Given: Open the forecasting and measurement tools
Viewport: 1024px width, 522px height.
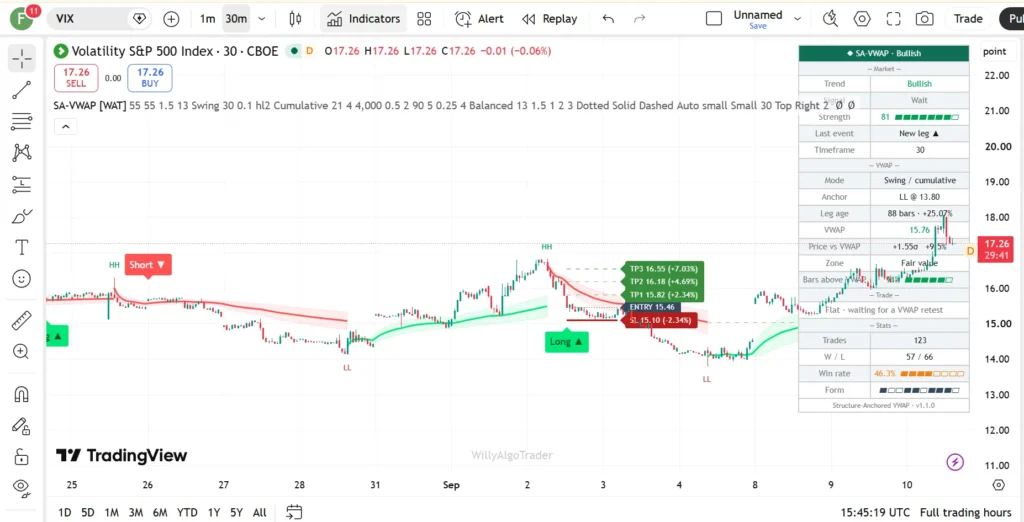Looking at the screenshot, I should pyautogui.click(x=22, y=185).
